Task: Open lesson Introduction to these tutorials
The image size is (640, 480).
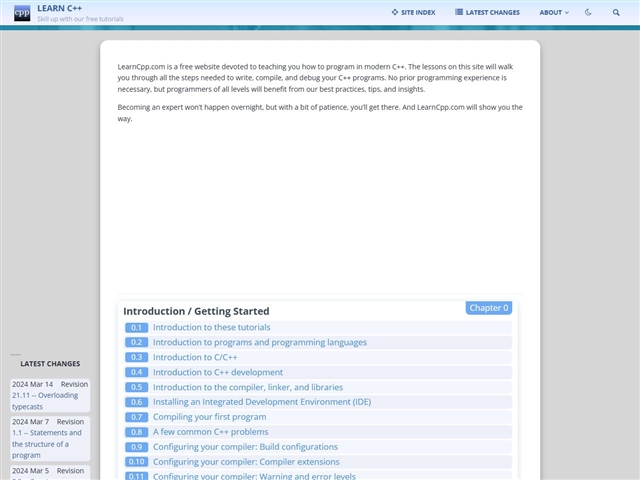Action: pos(211,327)
